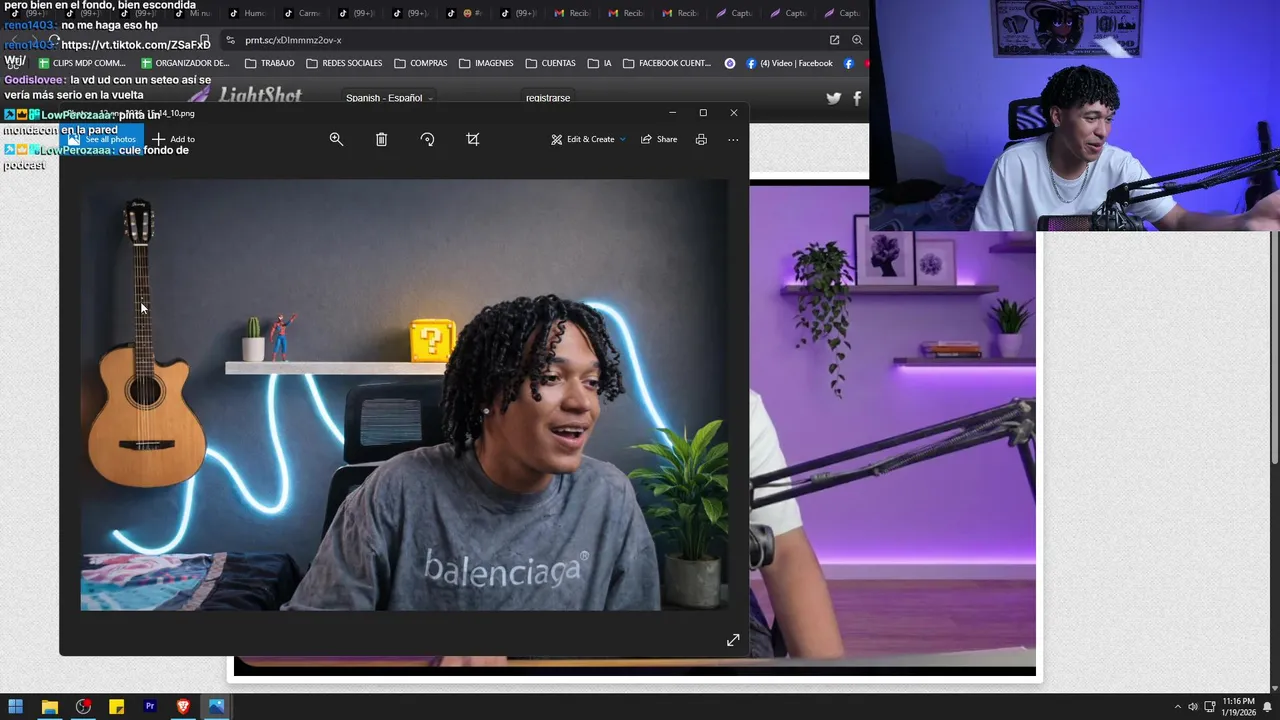Open CLIPS MDP COMM... bookmark

pyautogui.click(x=82, y=63)
